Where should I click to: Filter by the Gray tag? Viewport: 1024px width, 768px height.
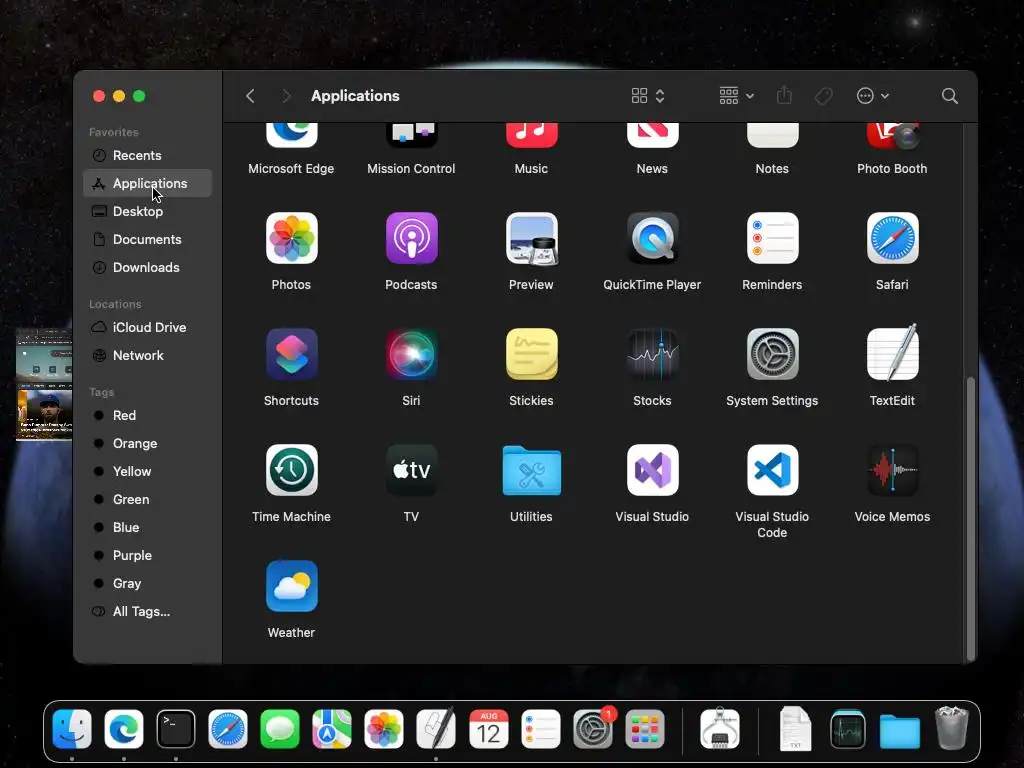click(x=148, y=584)
